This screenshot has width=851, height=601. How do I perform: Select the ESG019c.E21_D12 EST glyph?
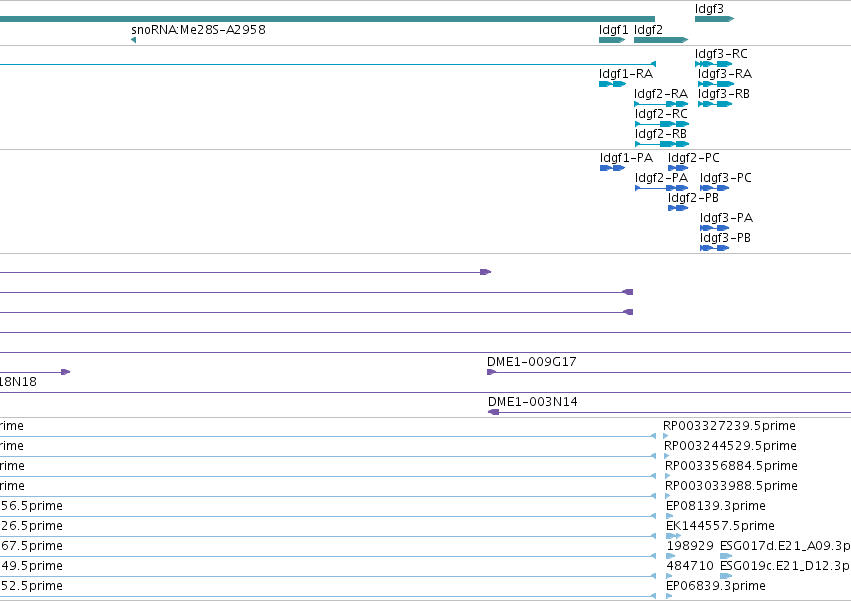(x=726, y=576)
